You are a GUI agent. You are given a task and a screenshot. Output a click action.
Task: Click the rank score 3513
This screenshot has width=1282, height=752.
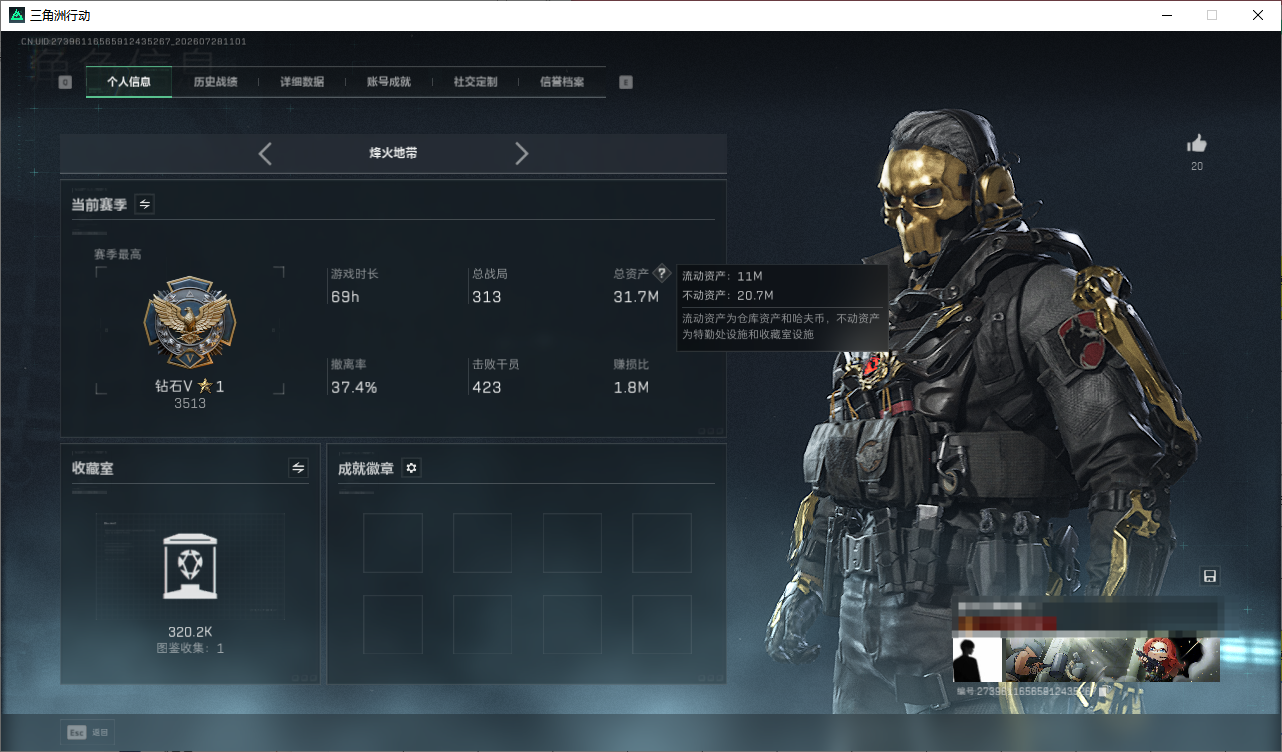(x=190, y=404)
